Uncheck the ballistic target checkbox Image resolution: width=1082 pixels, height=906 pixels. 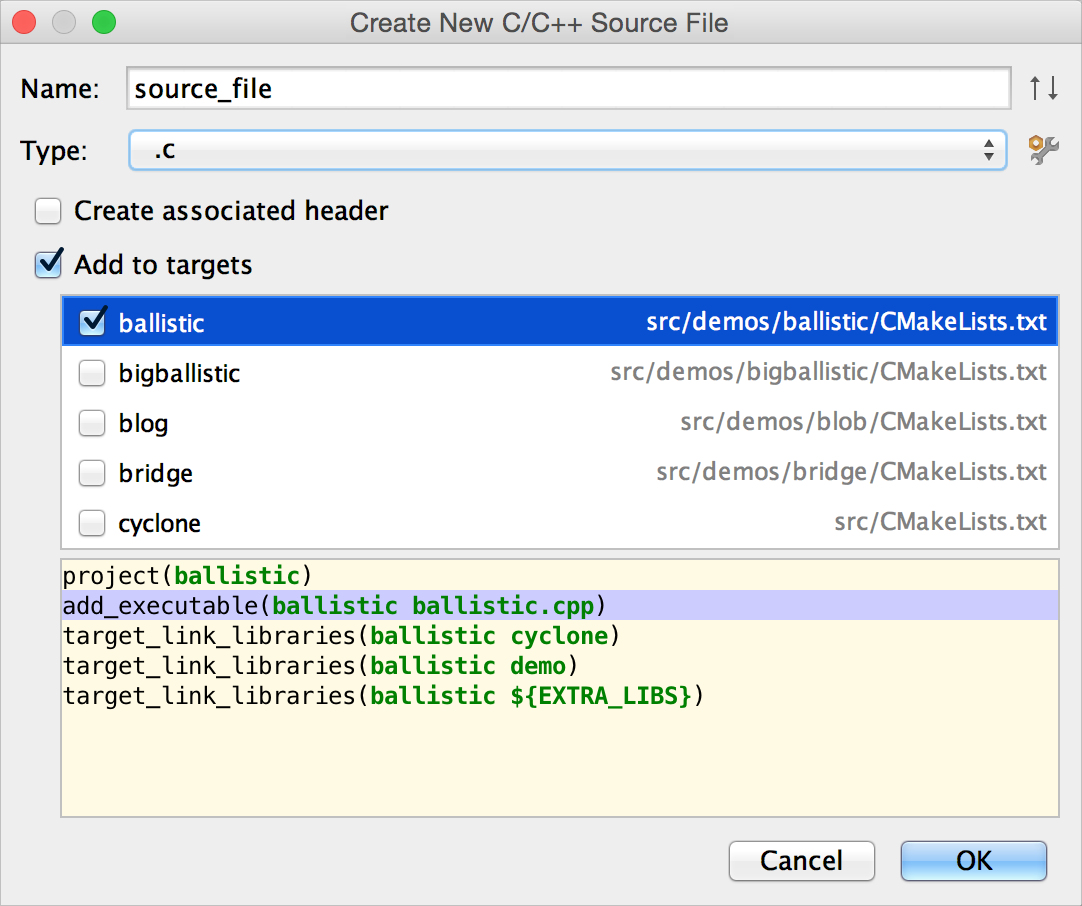pyautogui.click(x=92, y=322)
